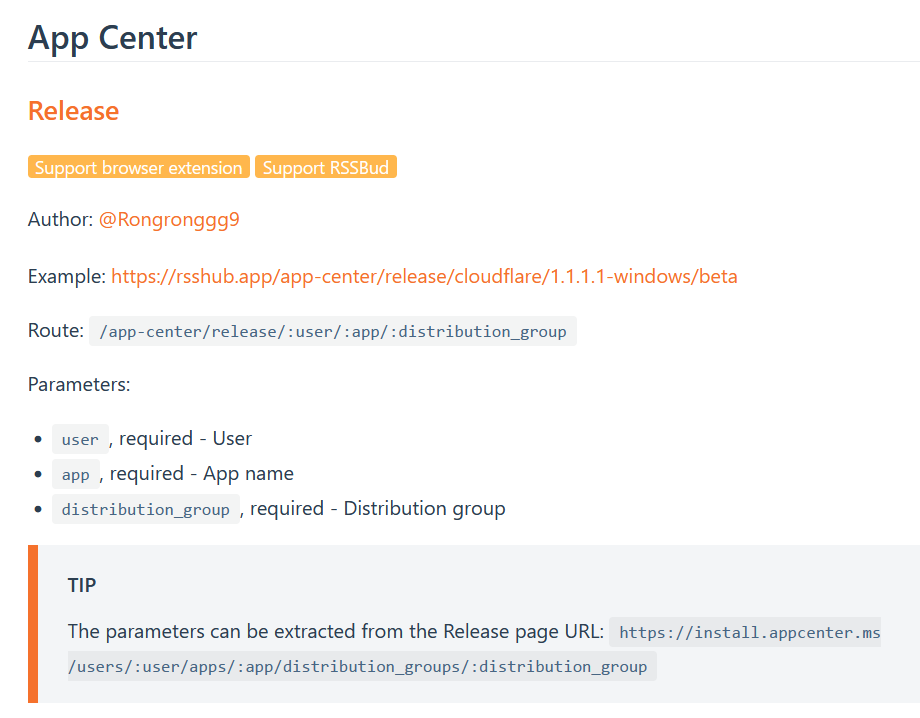Click 'required - Distribution group' description
The image size is (920, 718).
pos(378,509)
